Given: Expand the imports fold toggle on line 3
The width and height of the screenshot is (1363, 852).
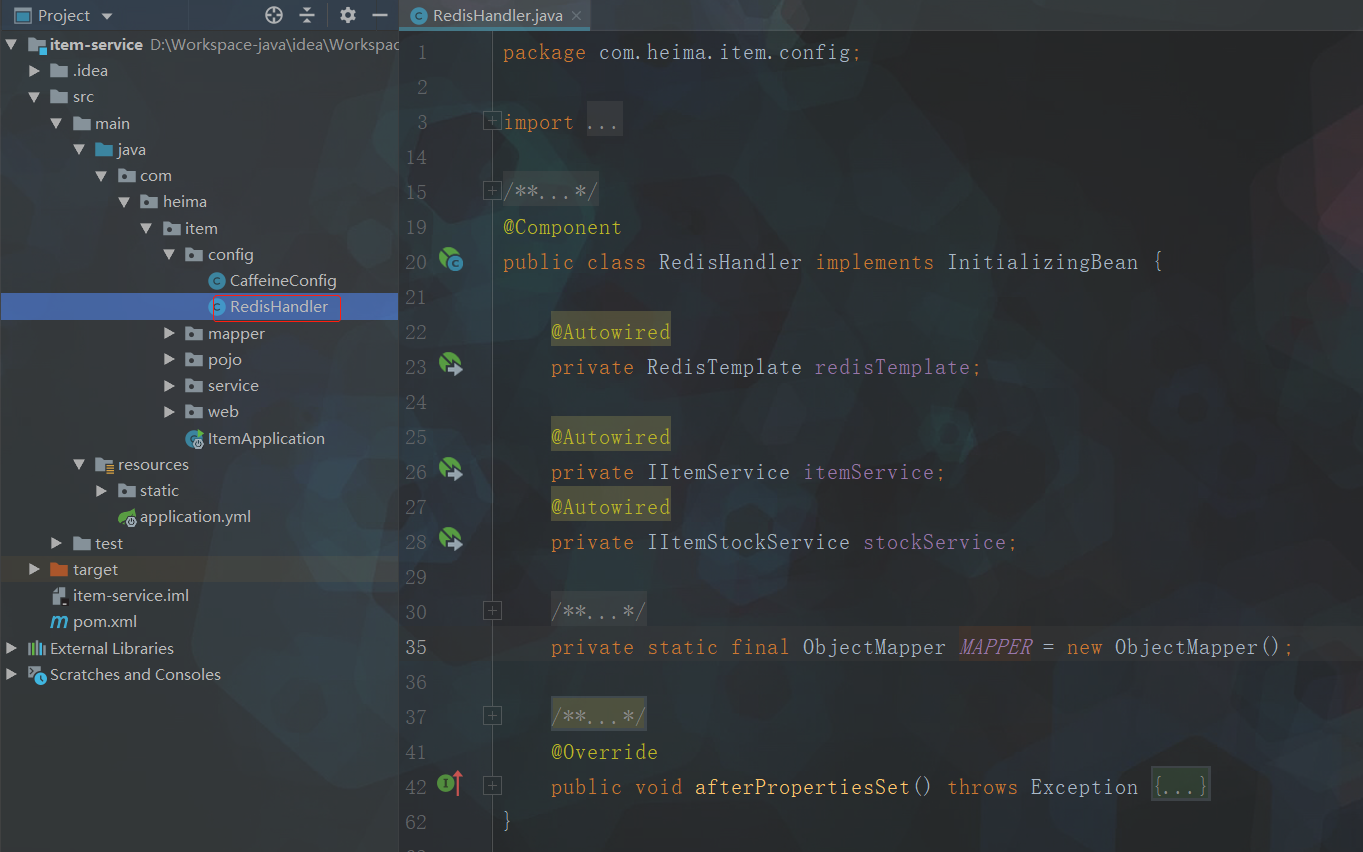Looking at the screenshot, I should (491, 121).
